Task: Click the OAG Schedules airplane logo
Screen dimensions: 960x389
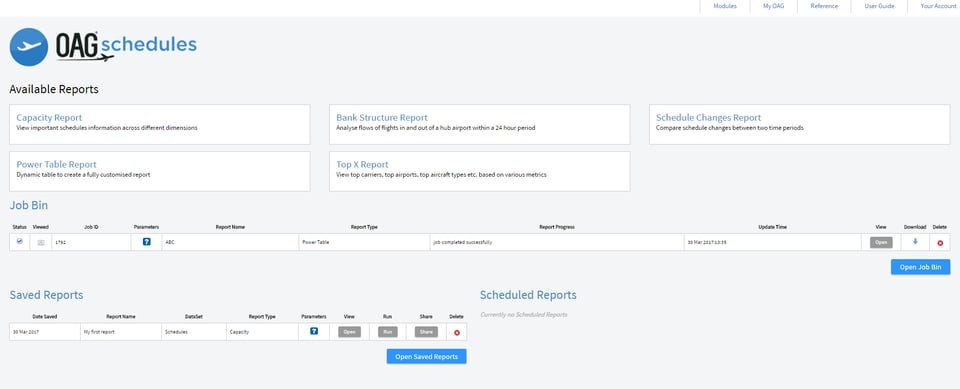Action: (x=29, y=47)
